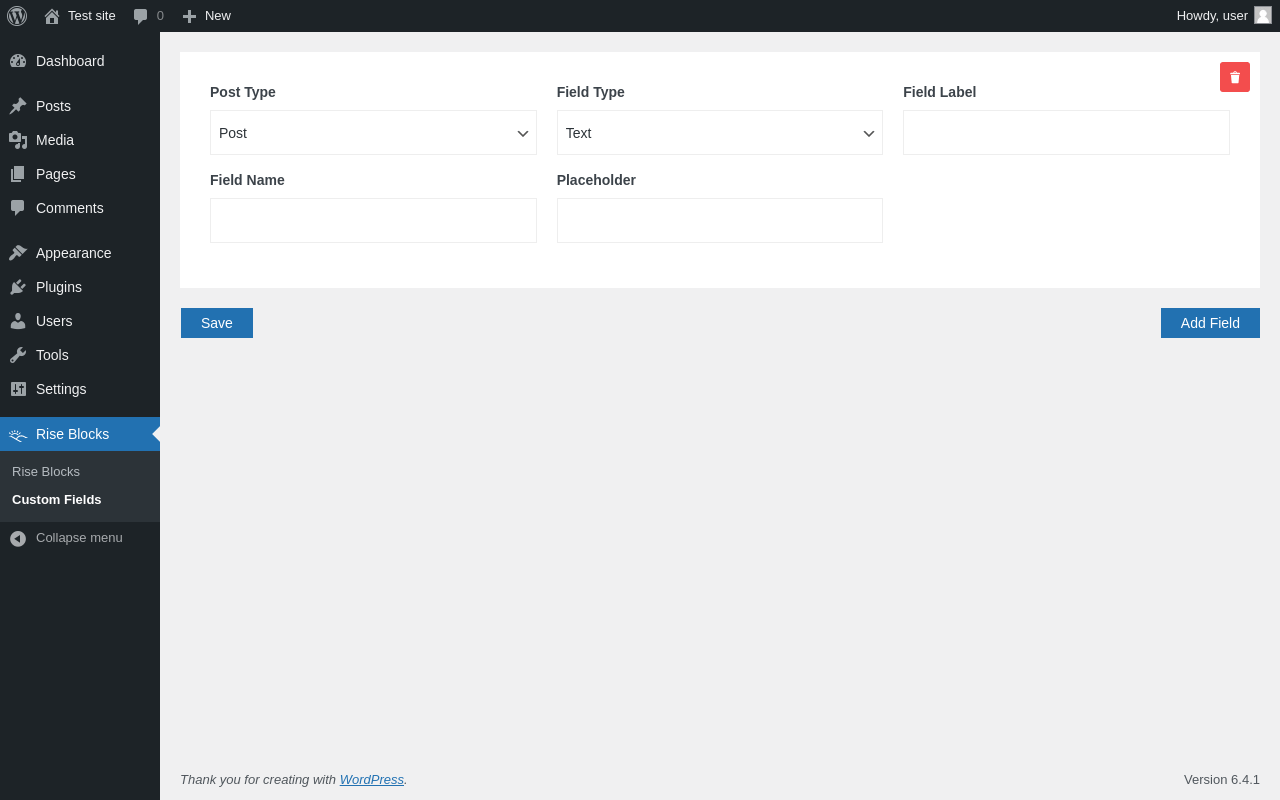Screen dimensions: 1280x800
Task: Click the user avatar icon
Action: [1263, 15]
